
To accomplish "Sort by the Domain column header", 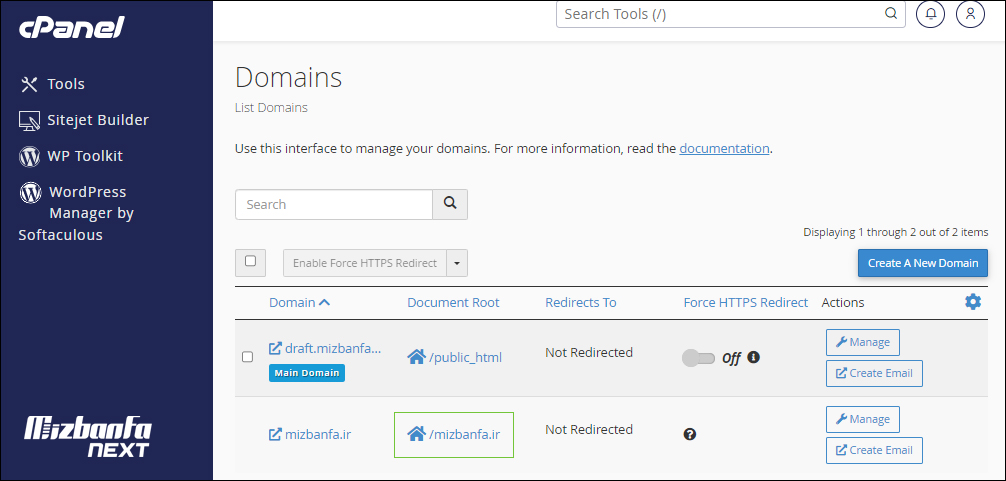I will pos(300,303).
